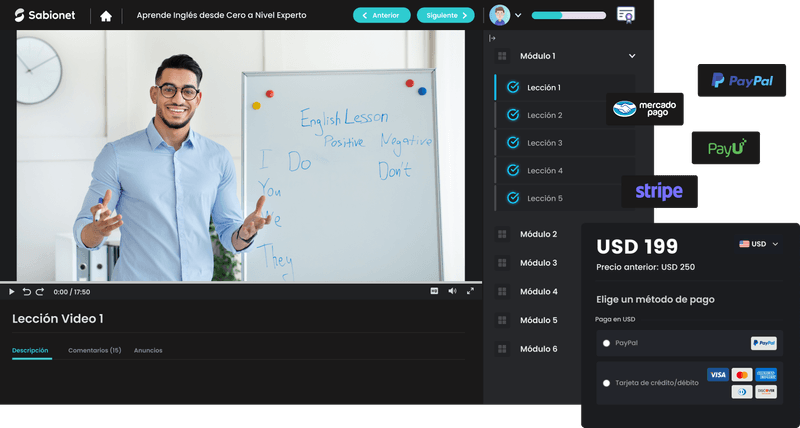Click the American Express icon
Image resolution: width=800 pixels, height=428 pixels.
pos(766,375)
